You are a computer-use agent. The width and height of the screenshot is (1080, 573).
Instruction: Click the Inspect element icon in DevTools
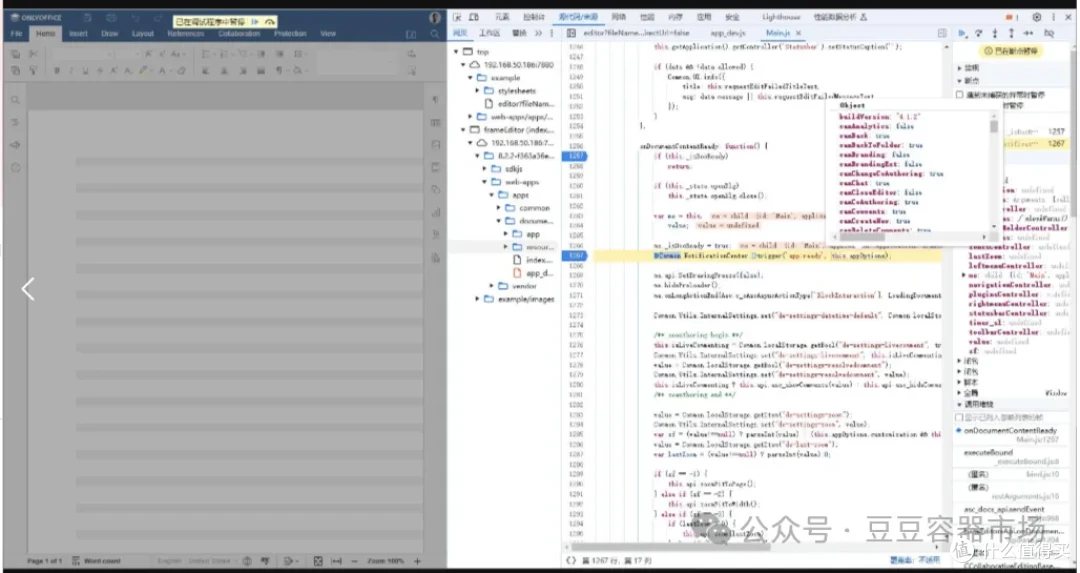pyautogui.click(x=456, y=17)
